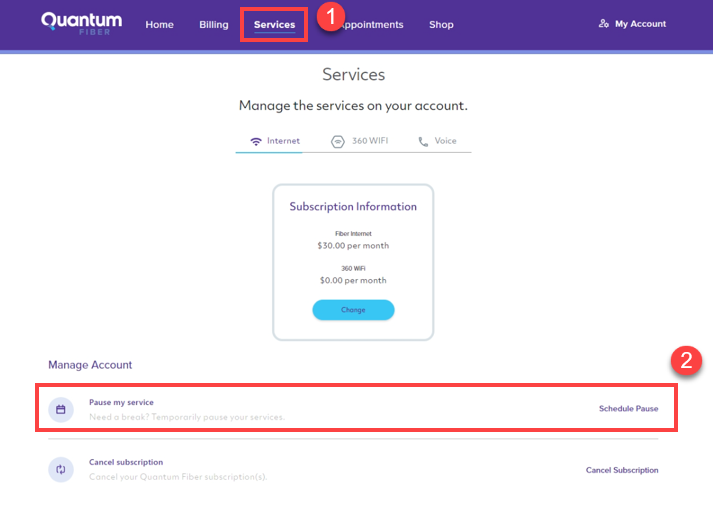The width and height of the screenshot is (713, 521).
Task: Open the My Account menu
Action: point(633,24)
